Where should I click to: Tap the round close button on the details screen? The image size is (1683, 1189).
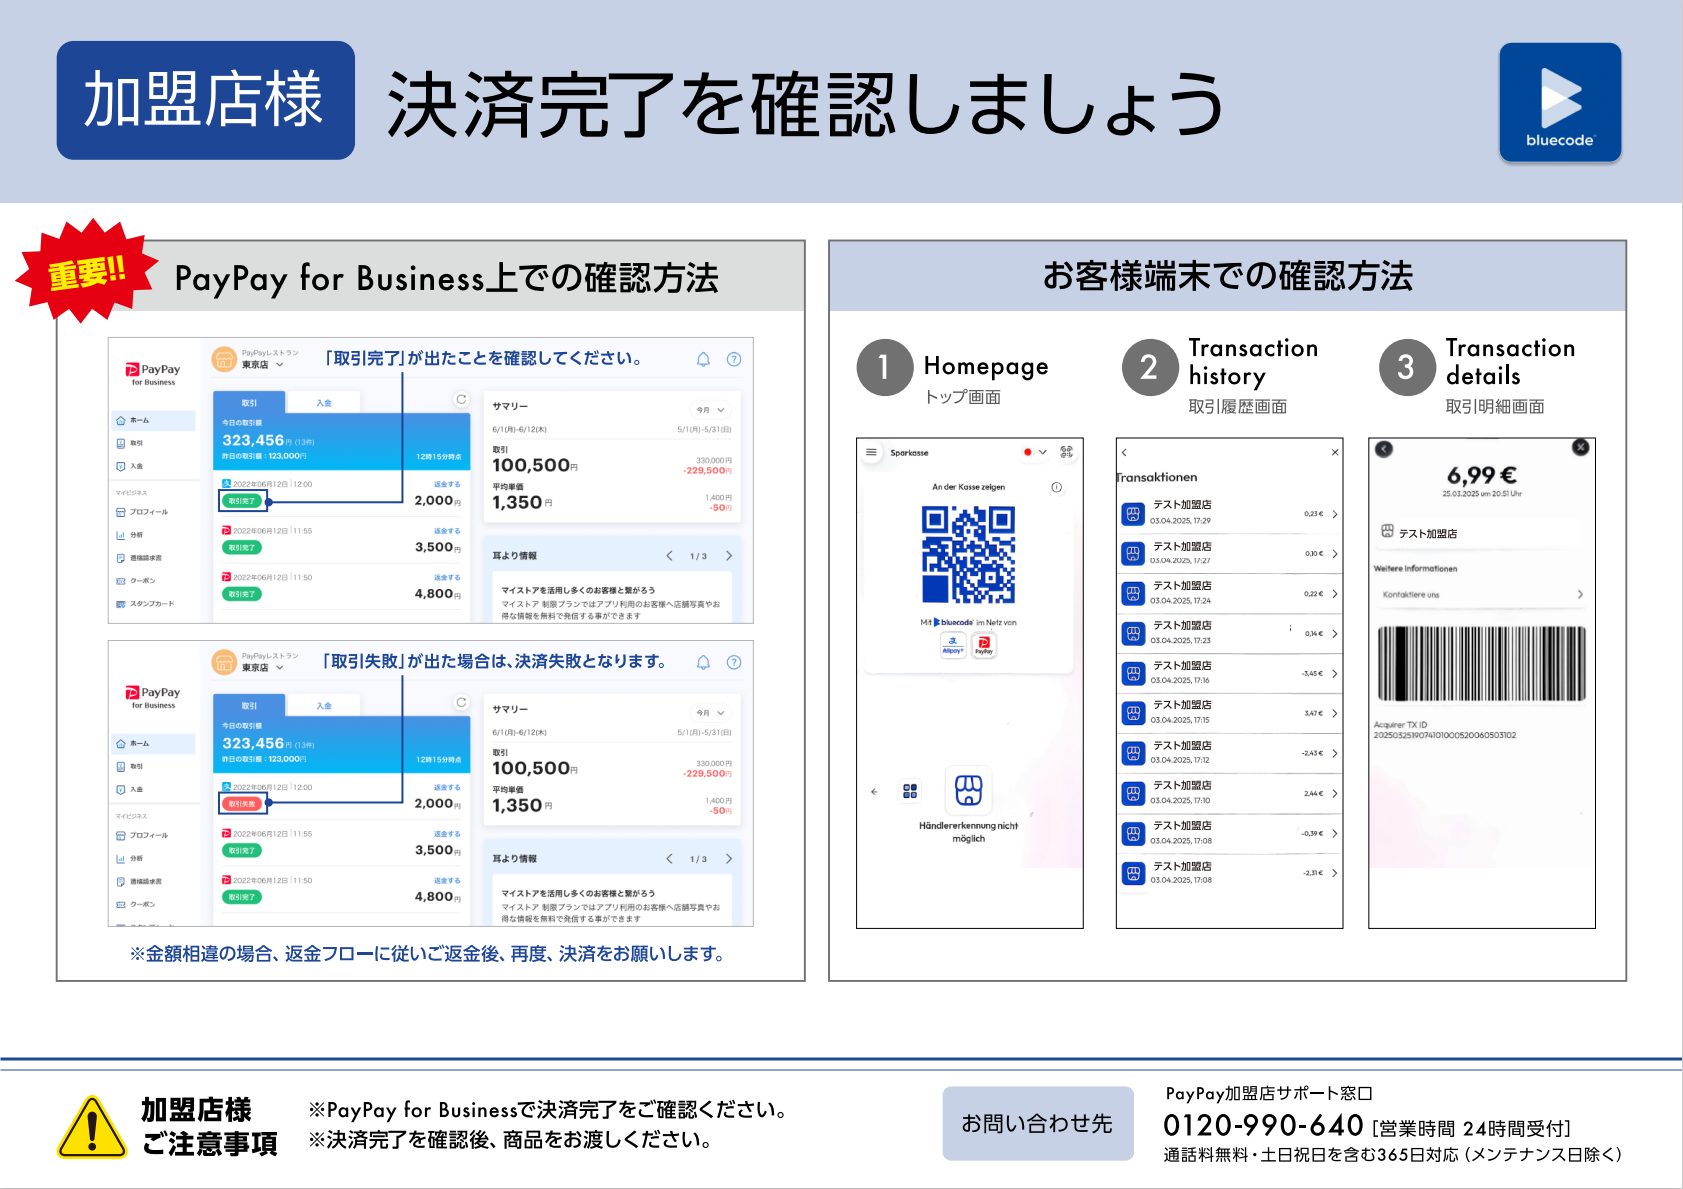pyautogui.click(x=1581, y=447)
